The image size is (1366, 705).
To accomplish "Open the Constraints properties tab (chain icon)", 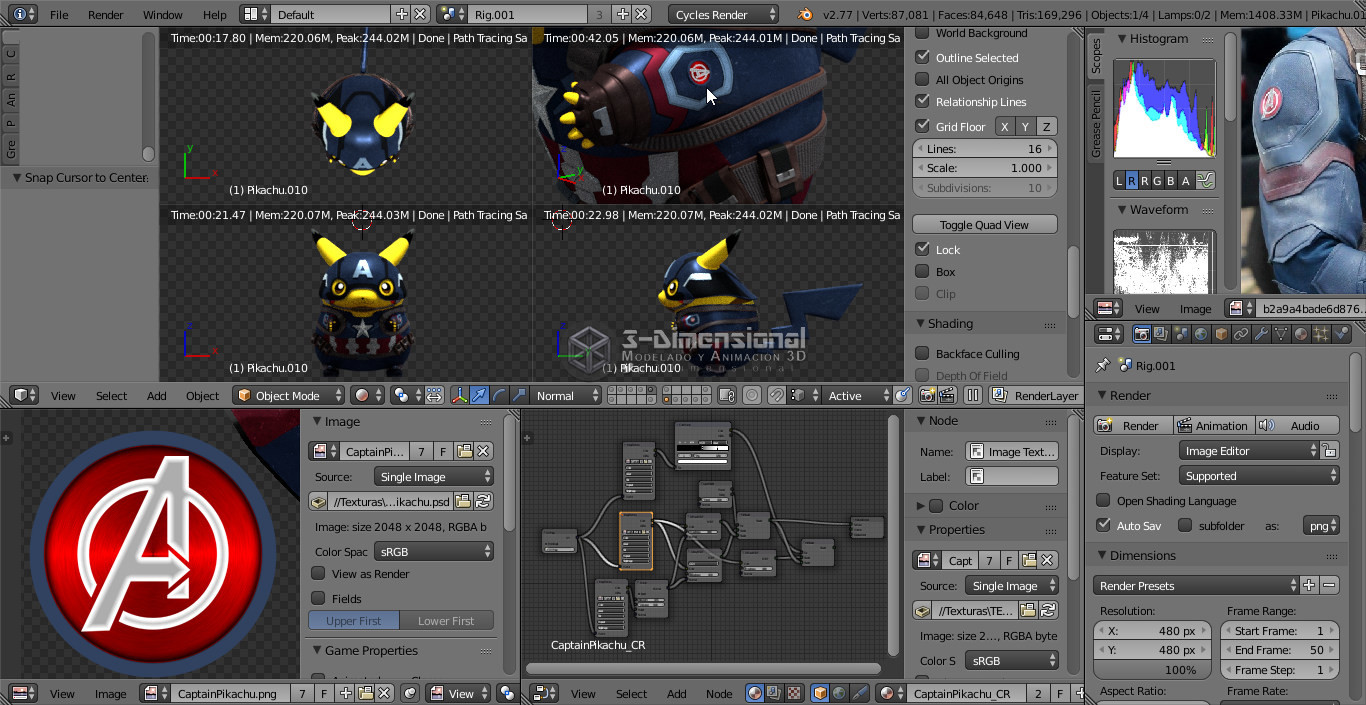I will pyautogui.click(x=1241, y=334).
